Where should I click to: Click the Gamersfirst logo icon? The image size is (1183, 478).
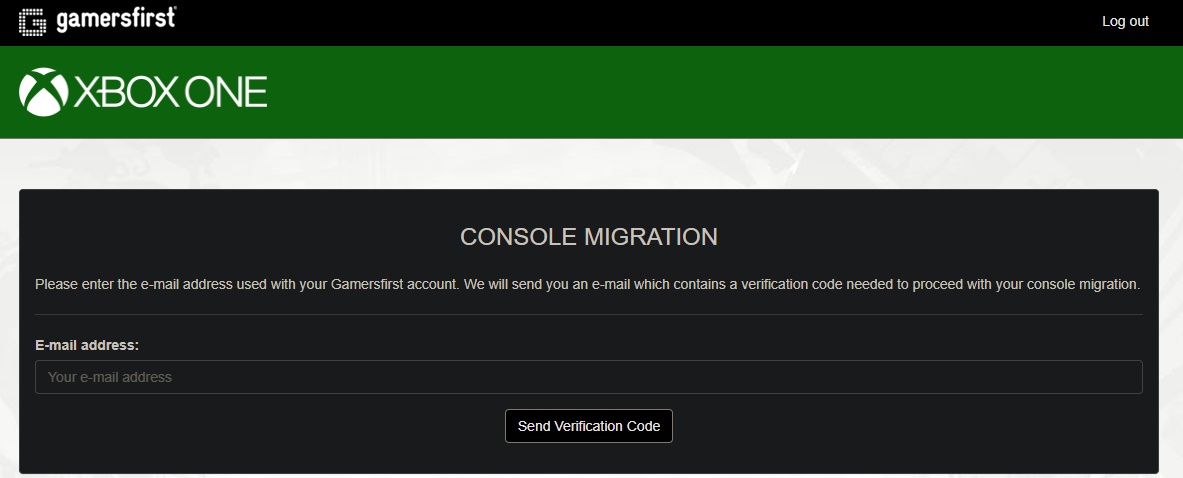tap(32, 22)
